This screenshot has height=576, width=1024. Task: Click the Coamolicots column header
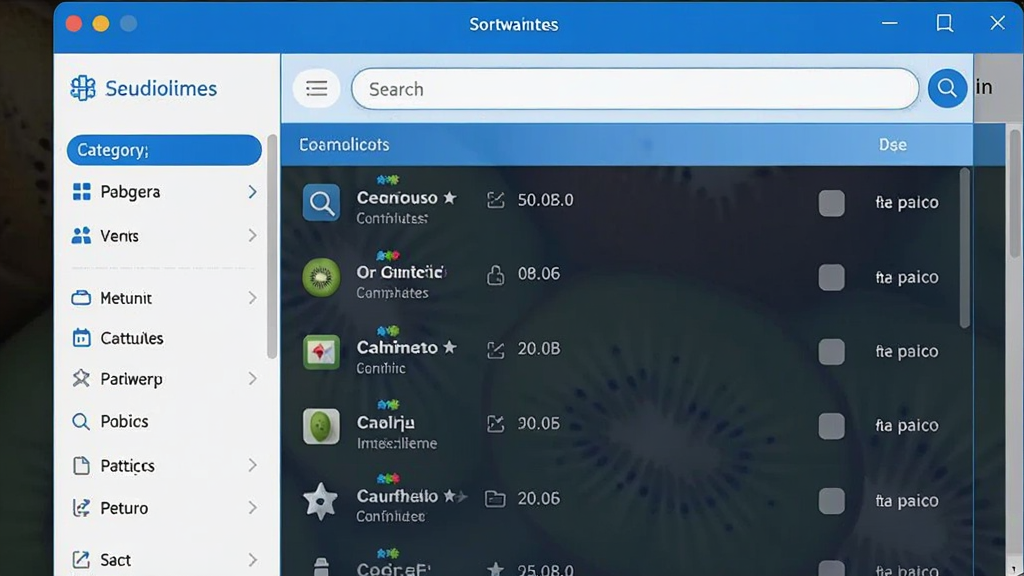click(x=344, y=144)
